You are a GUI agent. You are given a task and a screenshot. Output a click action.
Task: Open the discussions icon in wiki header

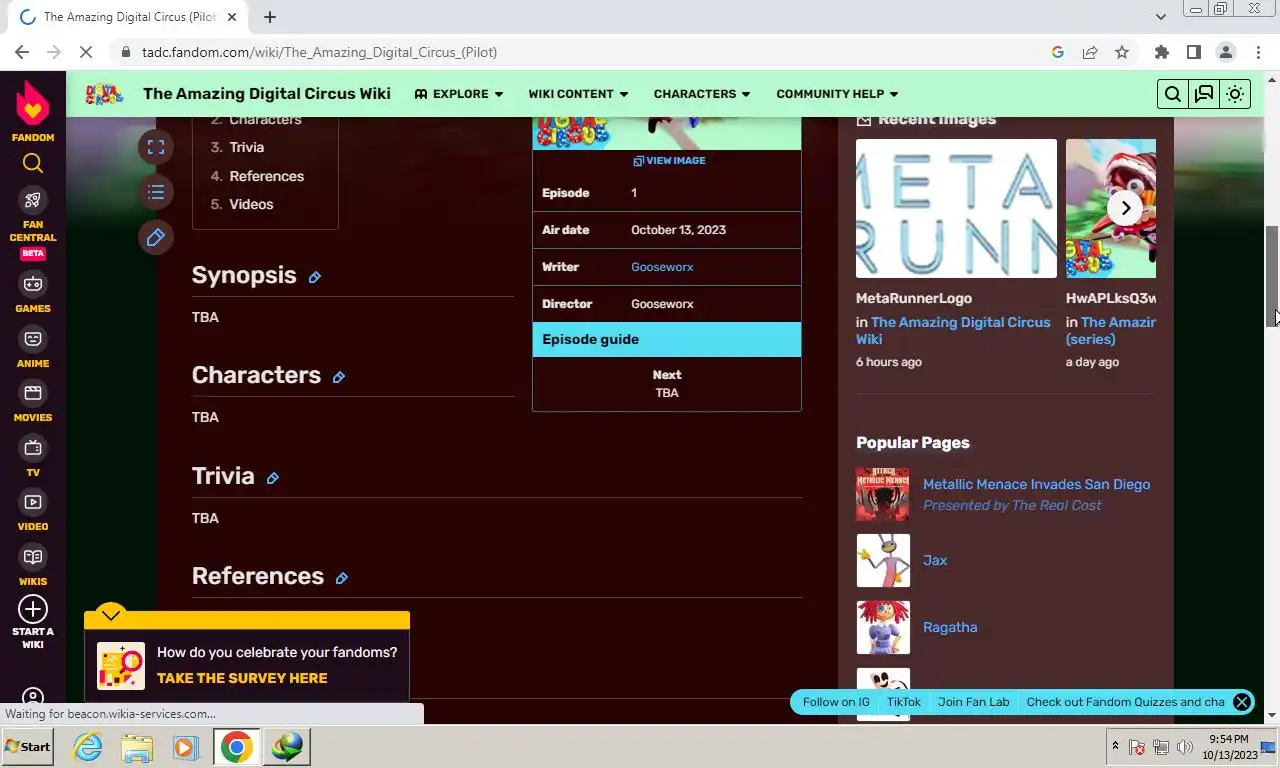[1204, 94]
